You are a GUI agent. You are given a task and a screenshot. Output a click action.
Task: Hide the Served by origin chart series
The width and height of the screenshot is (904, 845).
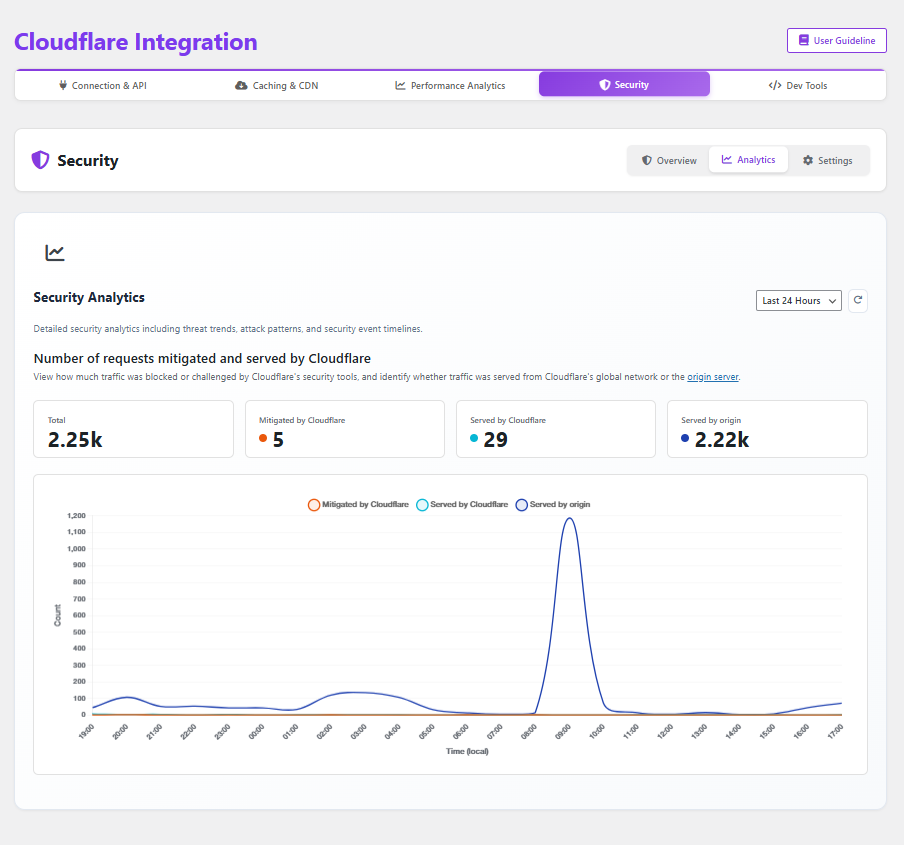pyautogui.click(x=553, y=505)
